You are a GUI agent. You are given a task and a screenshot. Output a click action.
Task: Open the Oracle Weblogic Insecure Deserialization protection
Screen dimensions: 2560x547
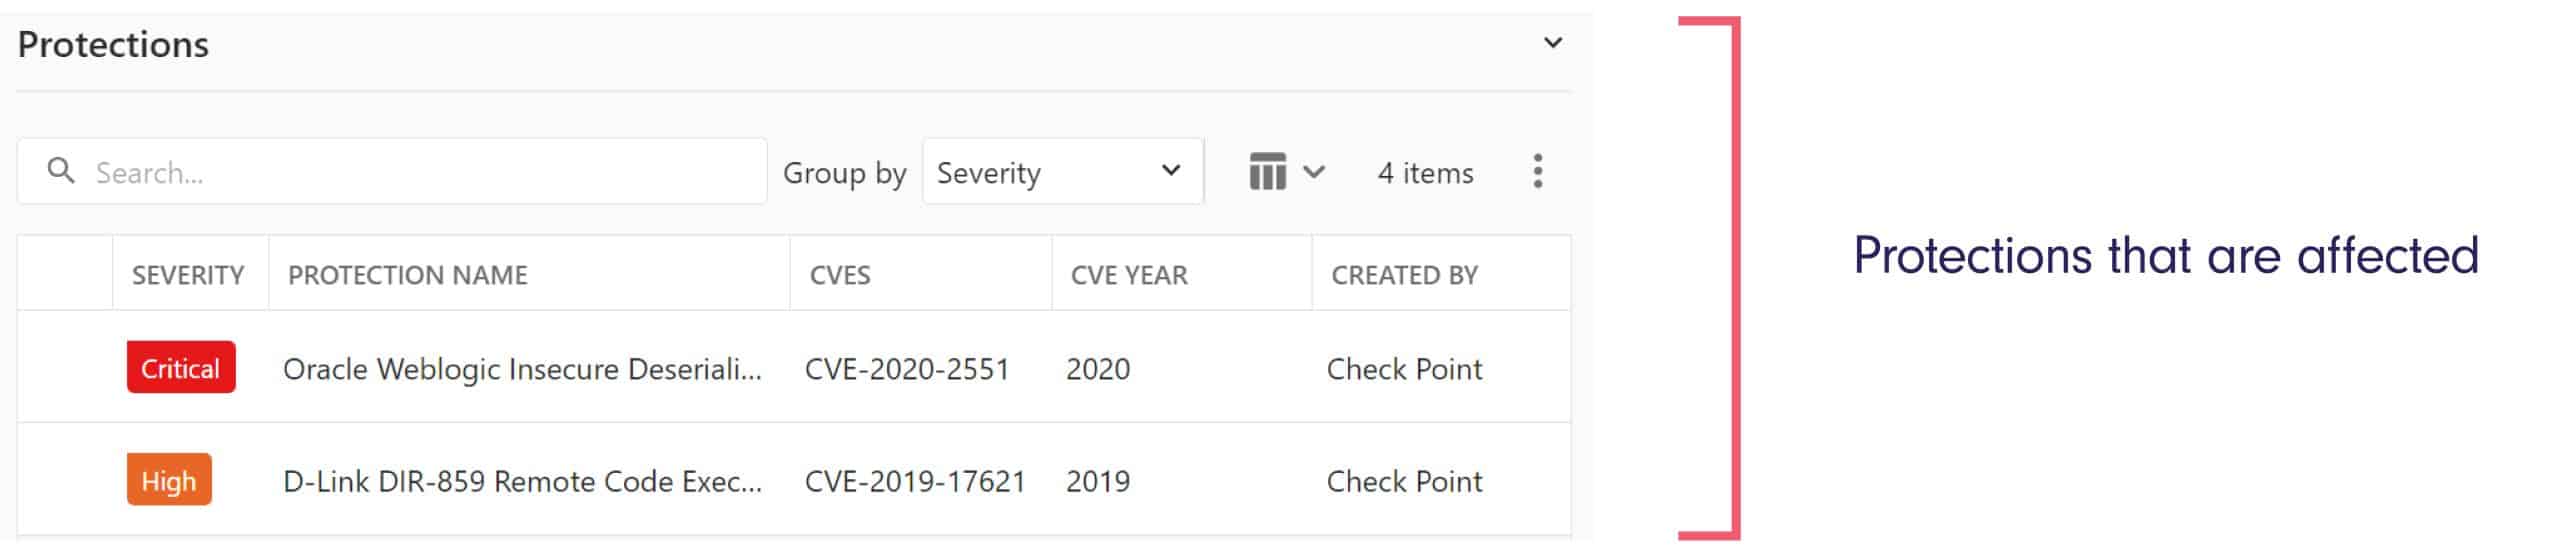point(522,369)
